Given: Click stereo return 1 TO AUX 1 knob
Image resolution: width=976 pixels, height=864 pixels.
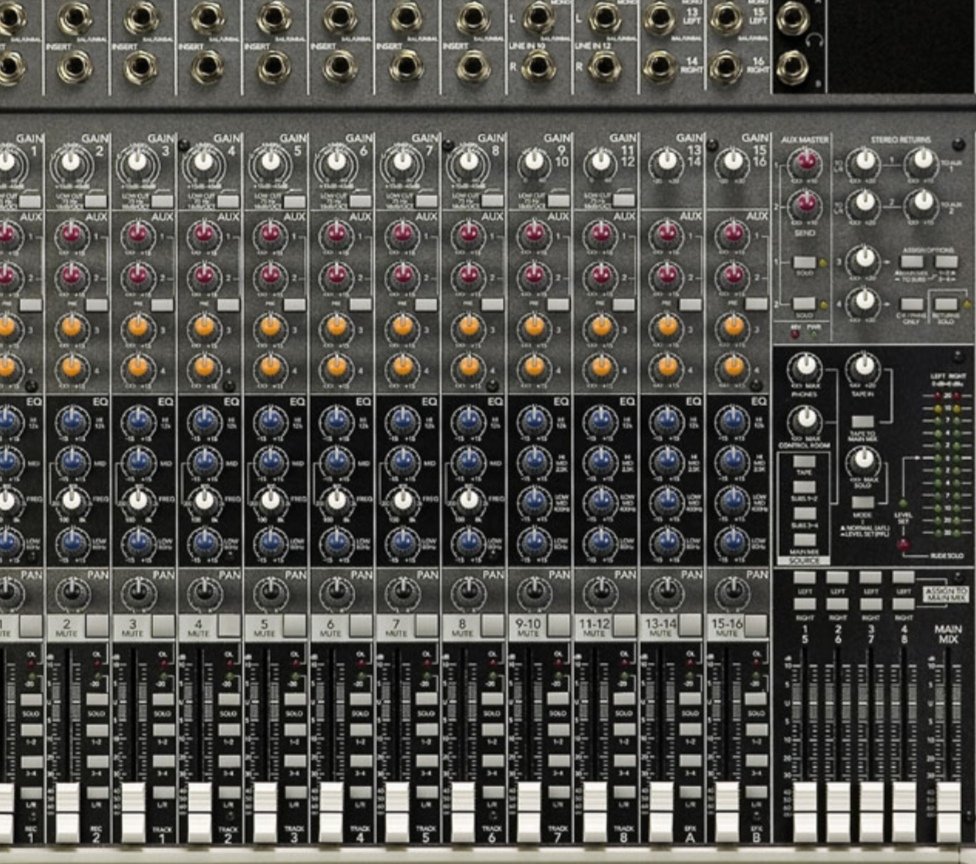Looking at the screenshot, I should coord(922,160).
